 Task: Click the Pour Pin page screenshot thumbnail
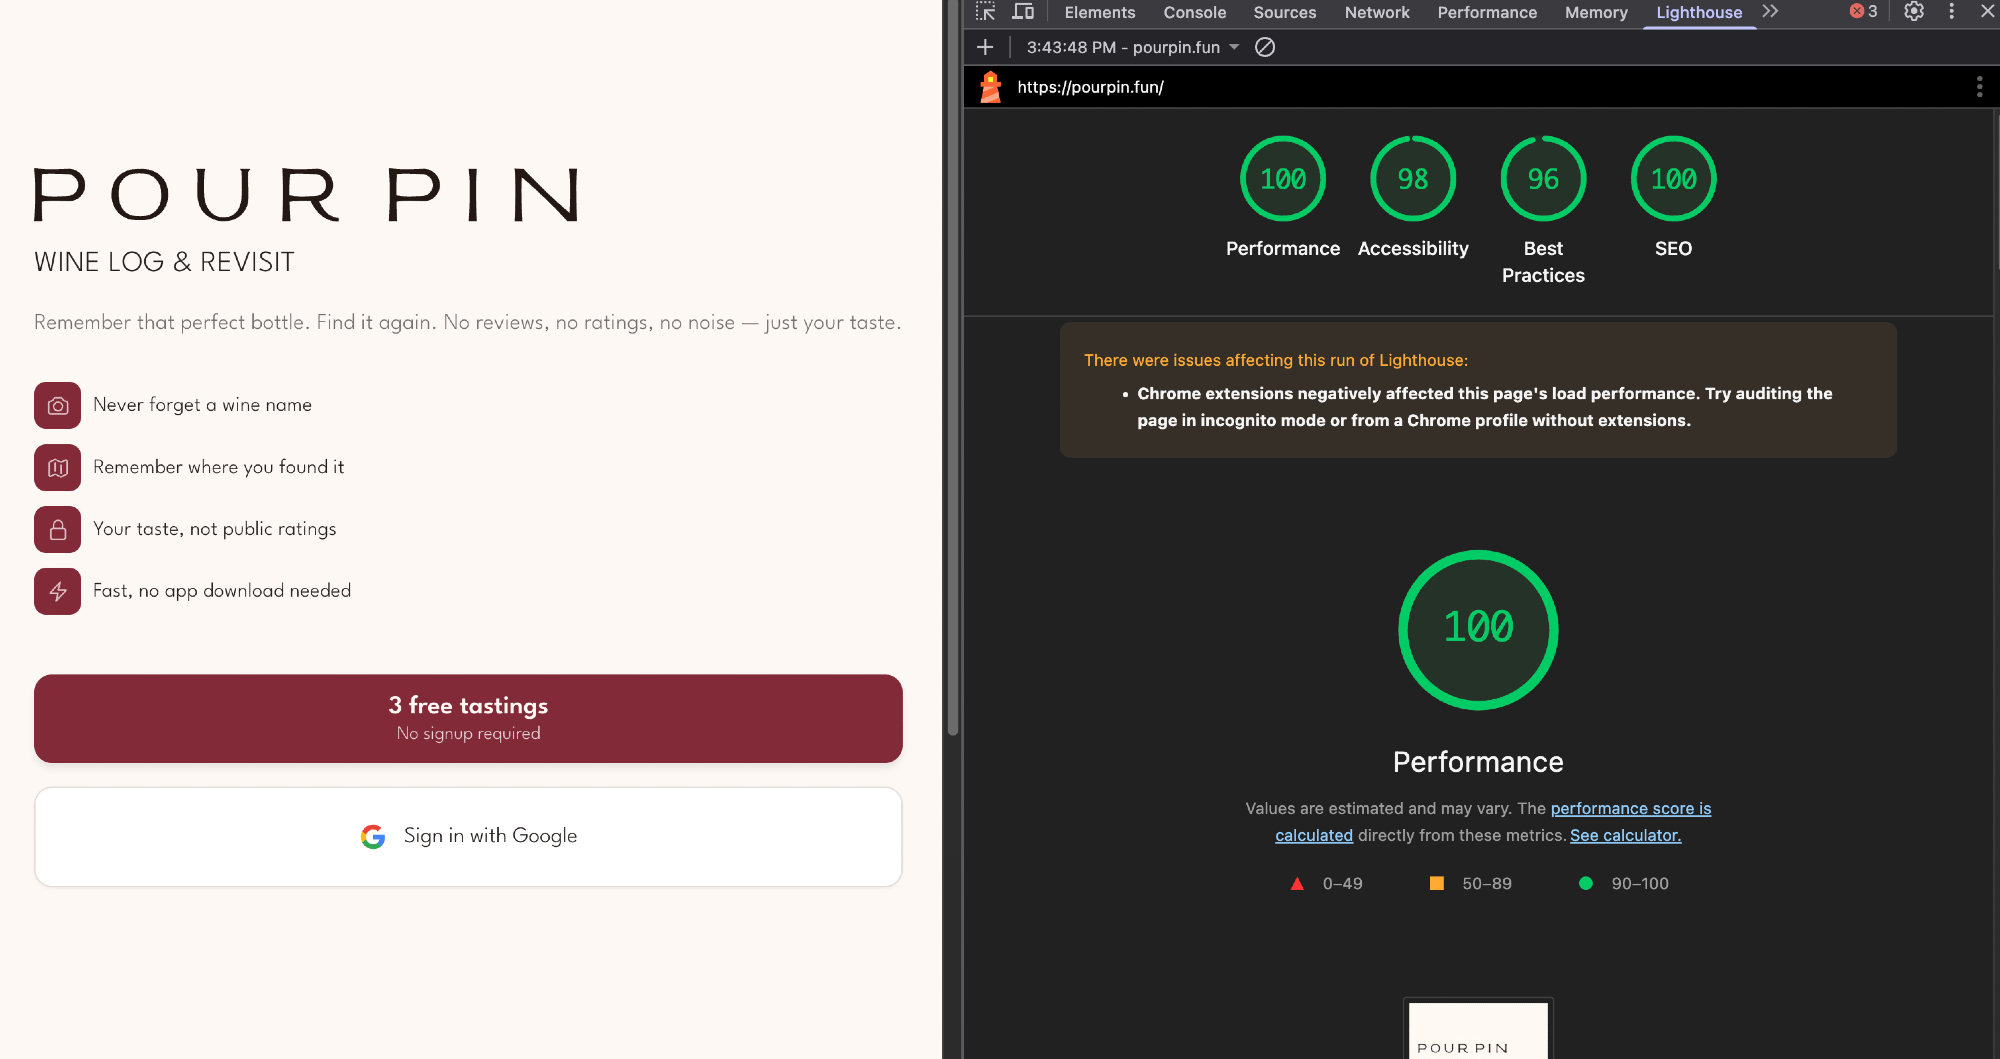pos(1478,1030)
